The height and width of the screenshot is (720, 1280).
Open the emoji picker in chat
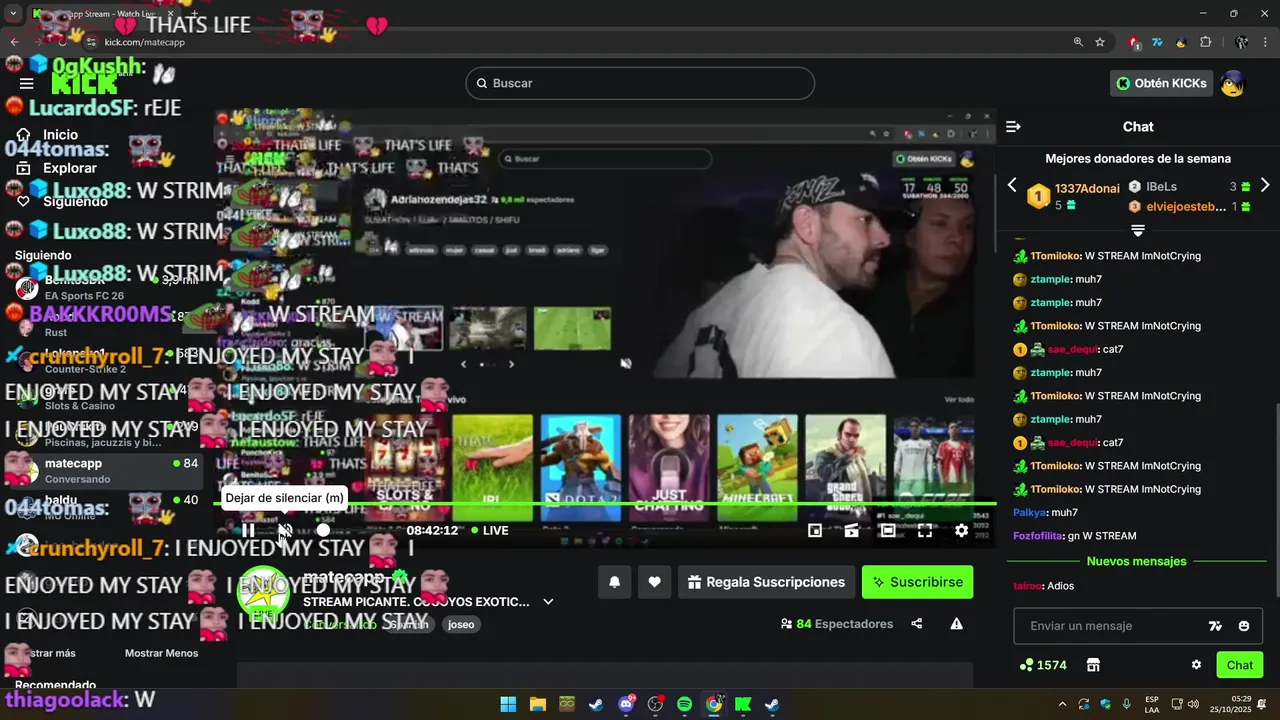click(1244, 626)
